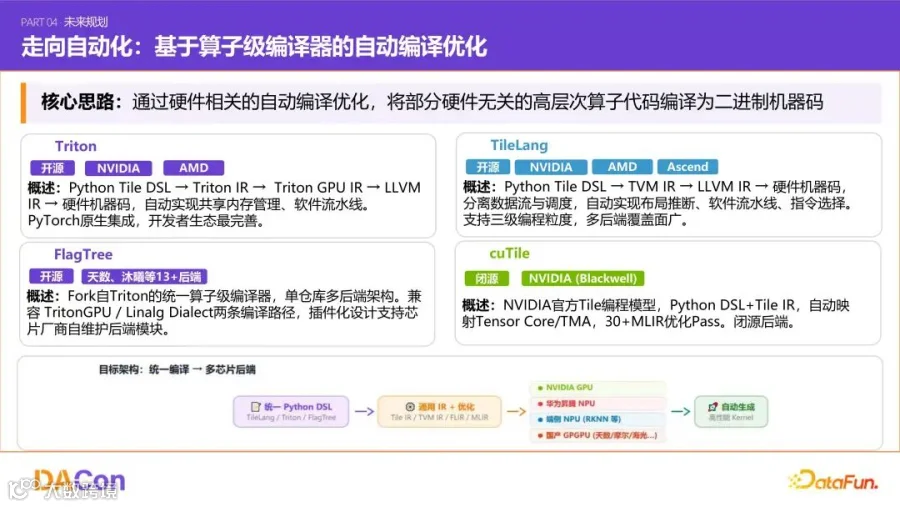The width and height of the screenshot is (900, 507).
Task: Click the 国产 GPGPU backend row
Action: (x=598, y=436)
